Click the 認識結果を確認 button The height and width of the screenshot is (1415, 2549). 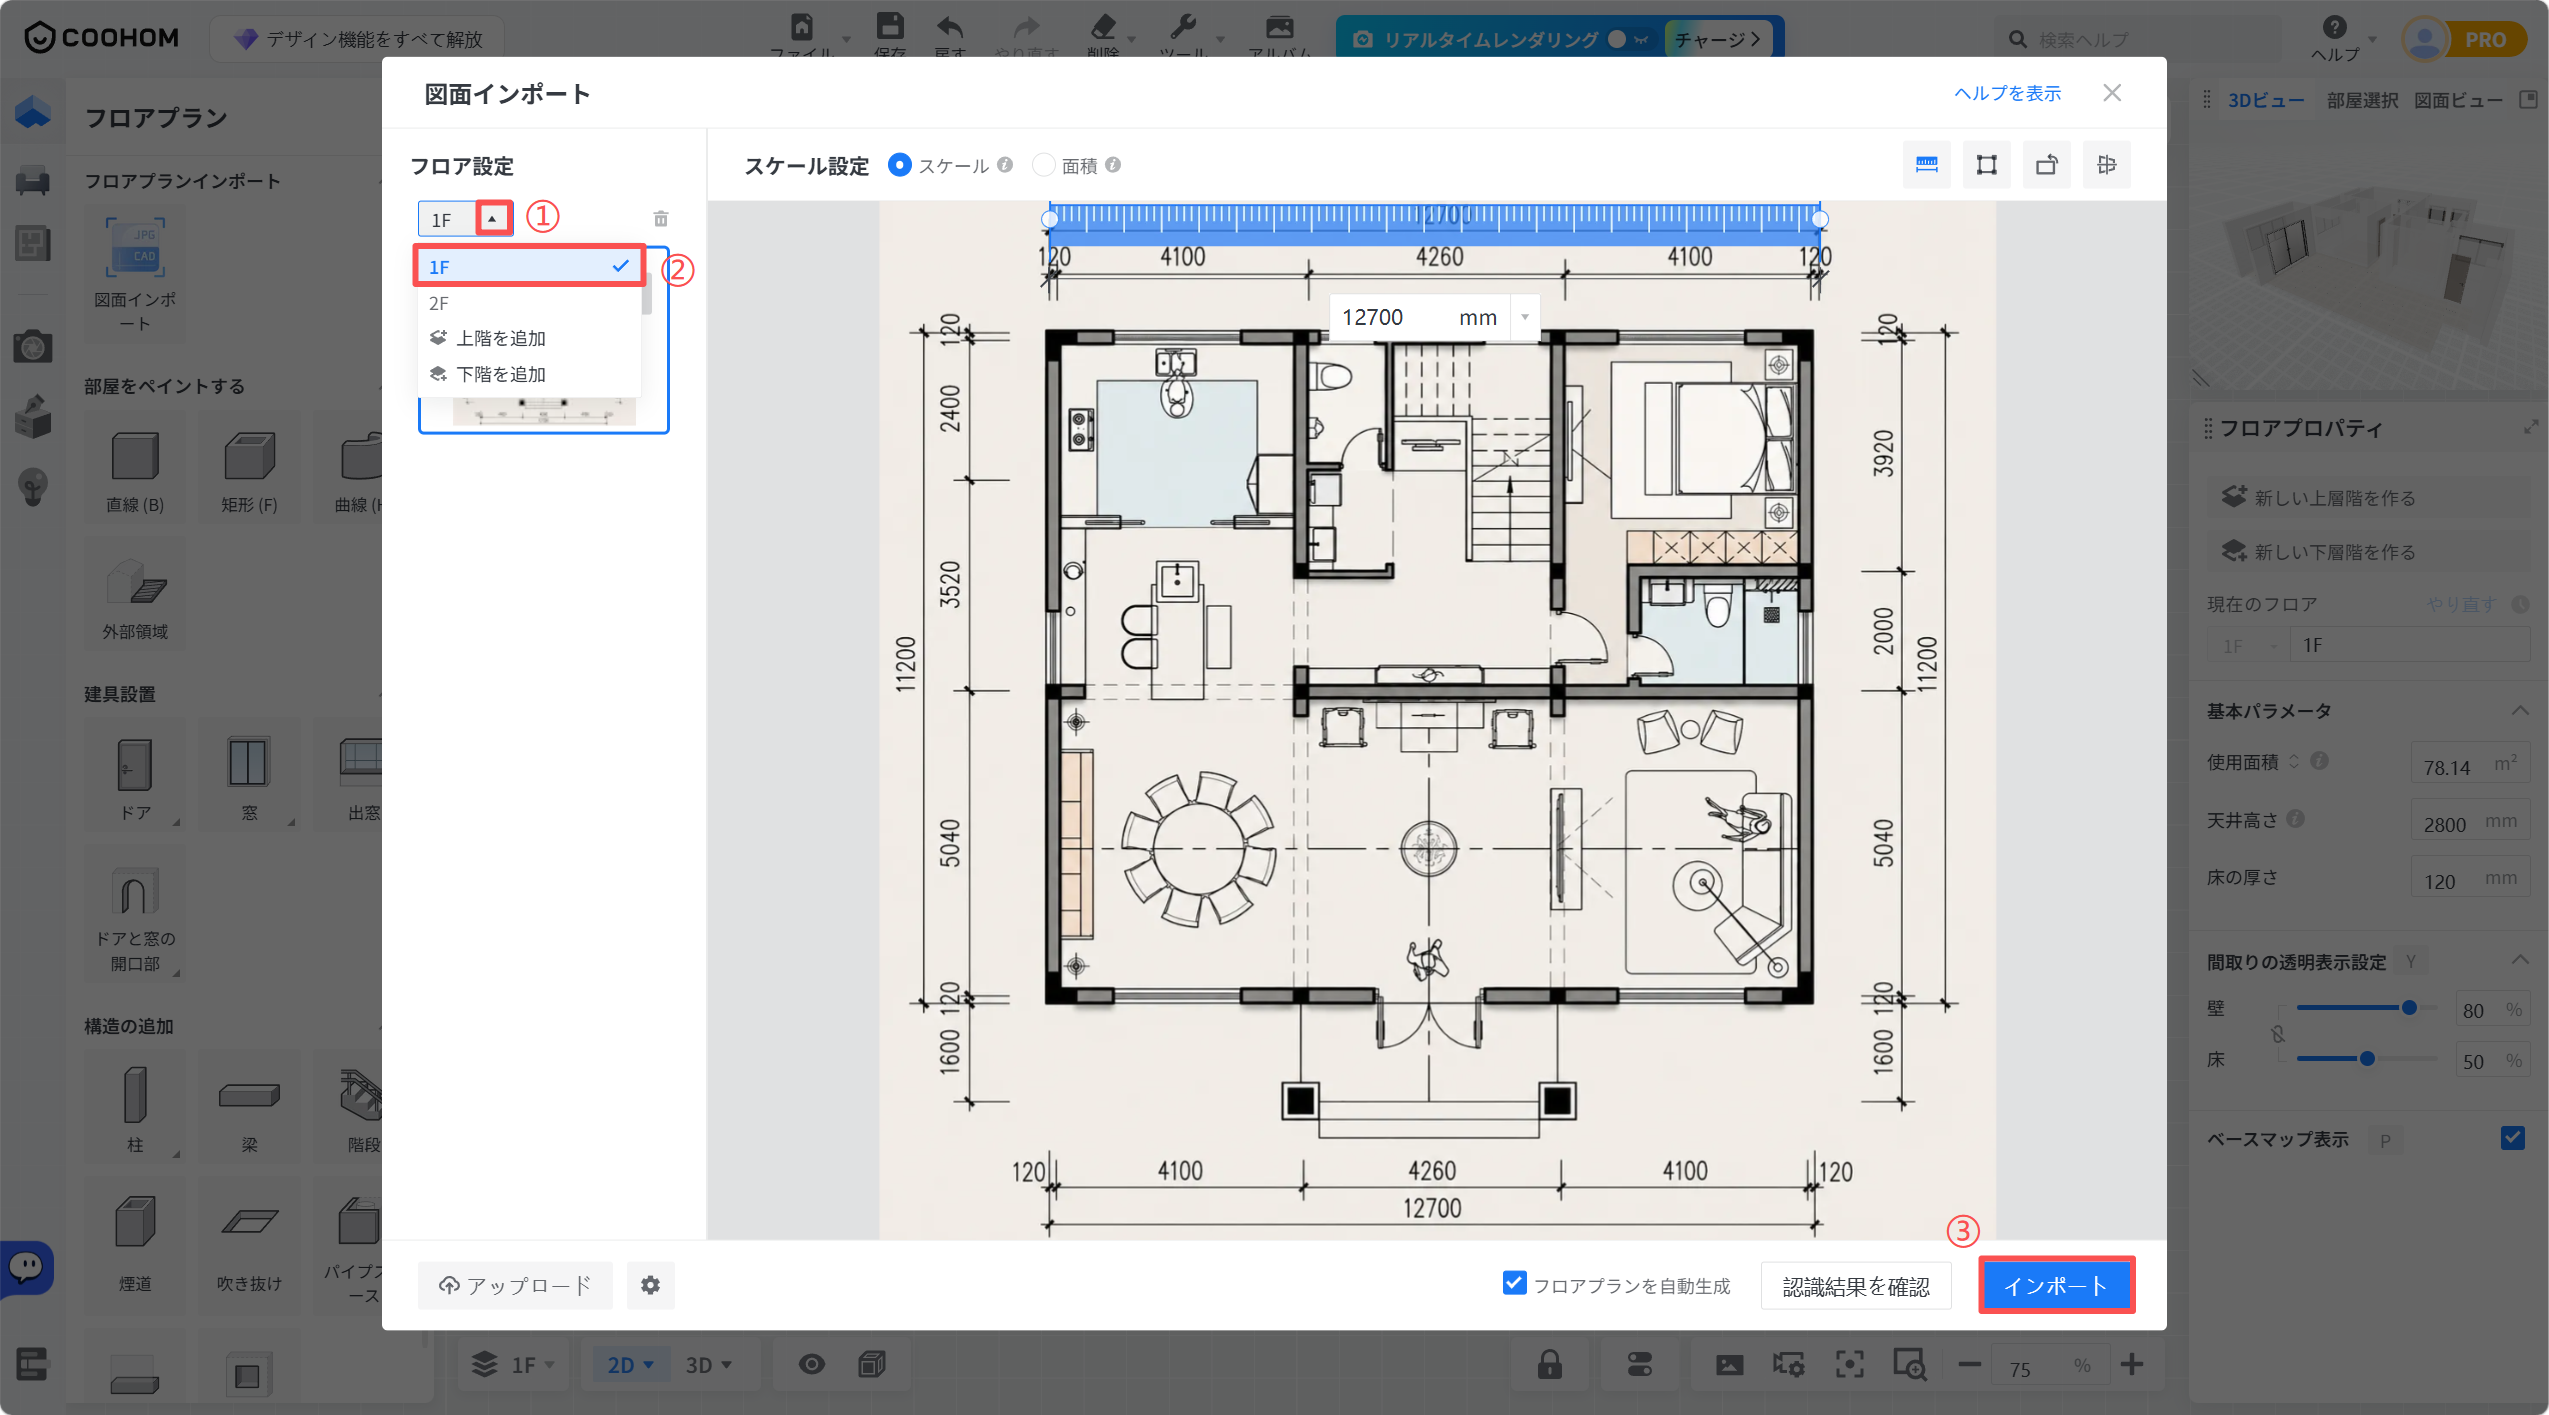1856,1286
